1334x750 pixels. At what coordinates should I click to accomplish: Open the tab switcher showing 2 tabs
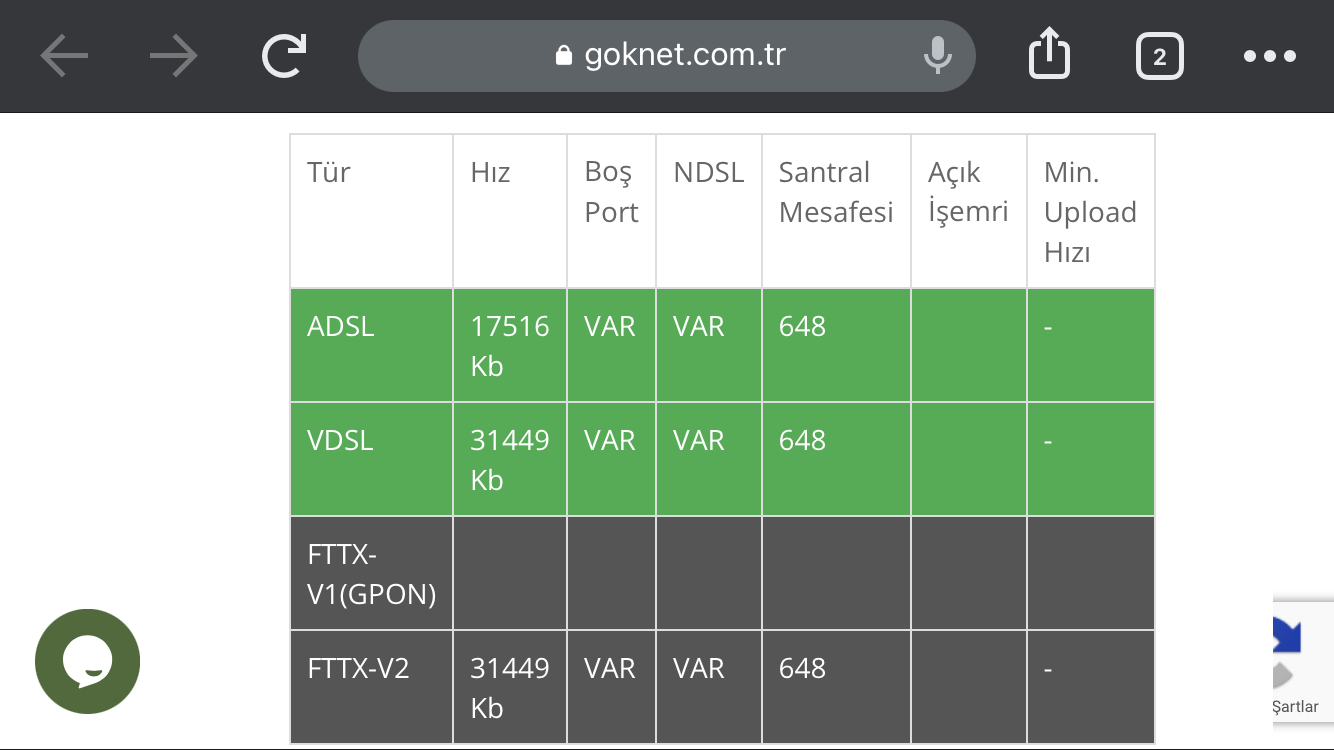[x=1159, y=57]
